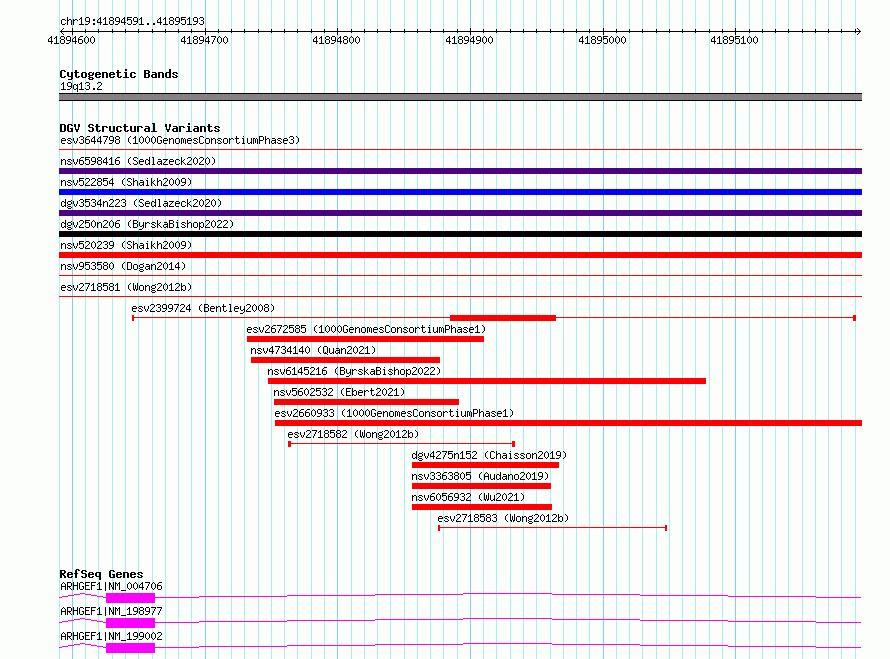The image size is (890, 659).
Task: Click the red bar of esv2660933
Action: [568, 423]
